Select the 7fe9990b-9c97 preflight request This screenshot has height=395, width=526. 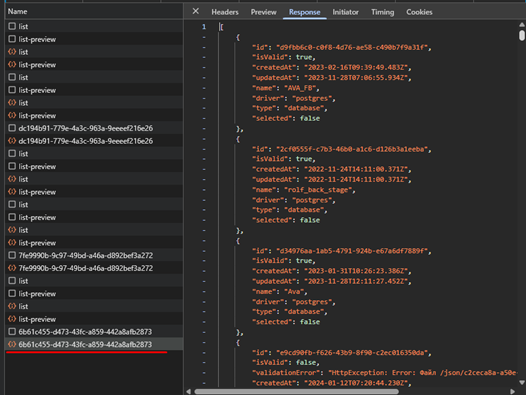[94, 255]
